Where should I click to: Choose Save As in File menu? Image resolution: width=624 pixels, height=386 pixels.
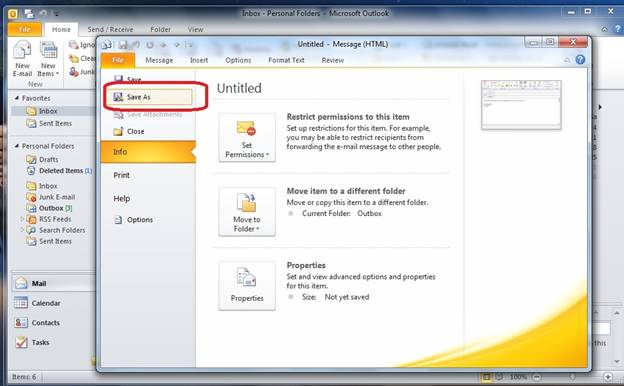coord(149,97)
